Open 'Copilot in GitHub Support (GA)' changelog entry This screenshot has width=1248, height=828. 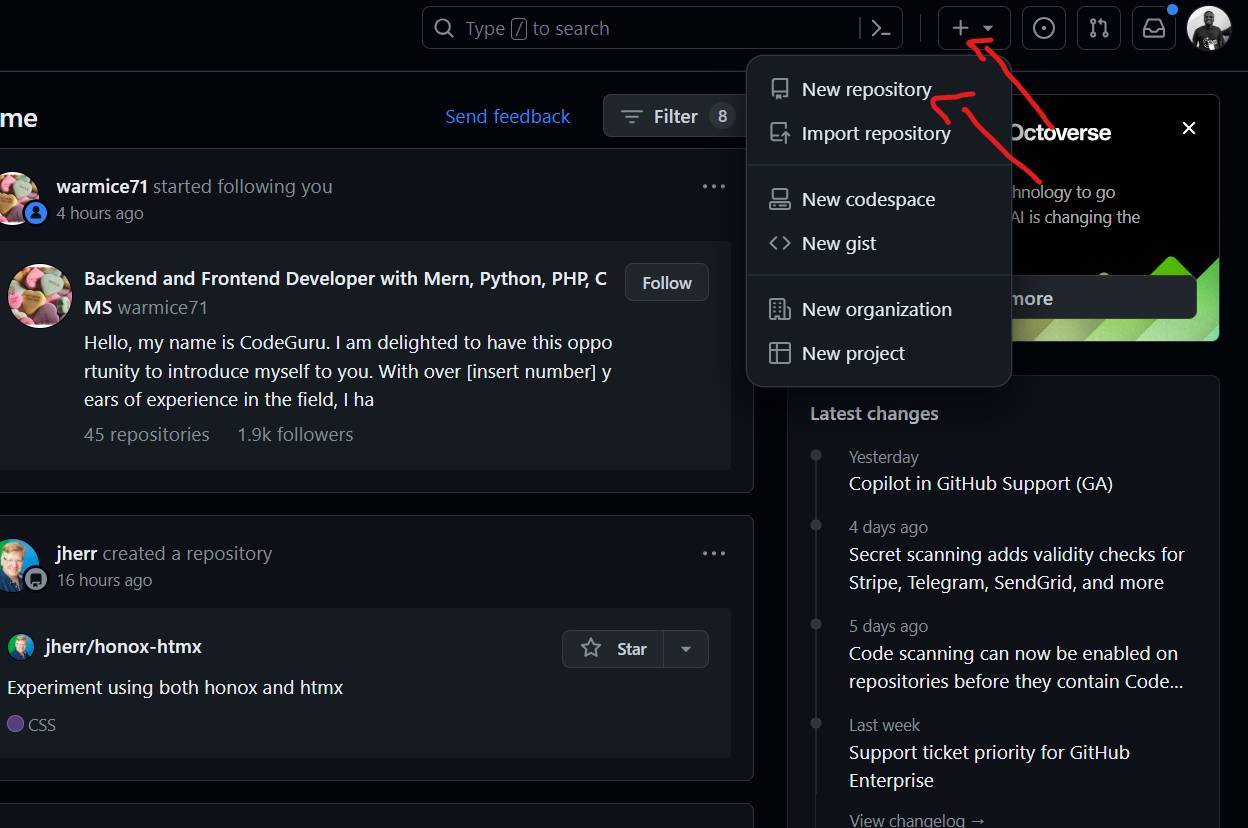981,484
